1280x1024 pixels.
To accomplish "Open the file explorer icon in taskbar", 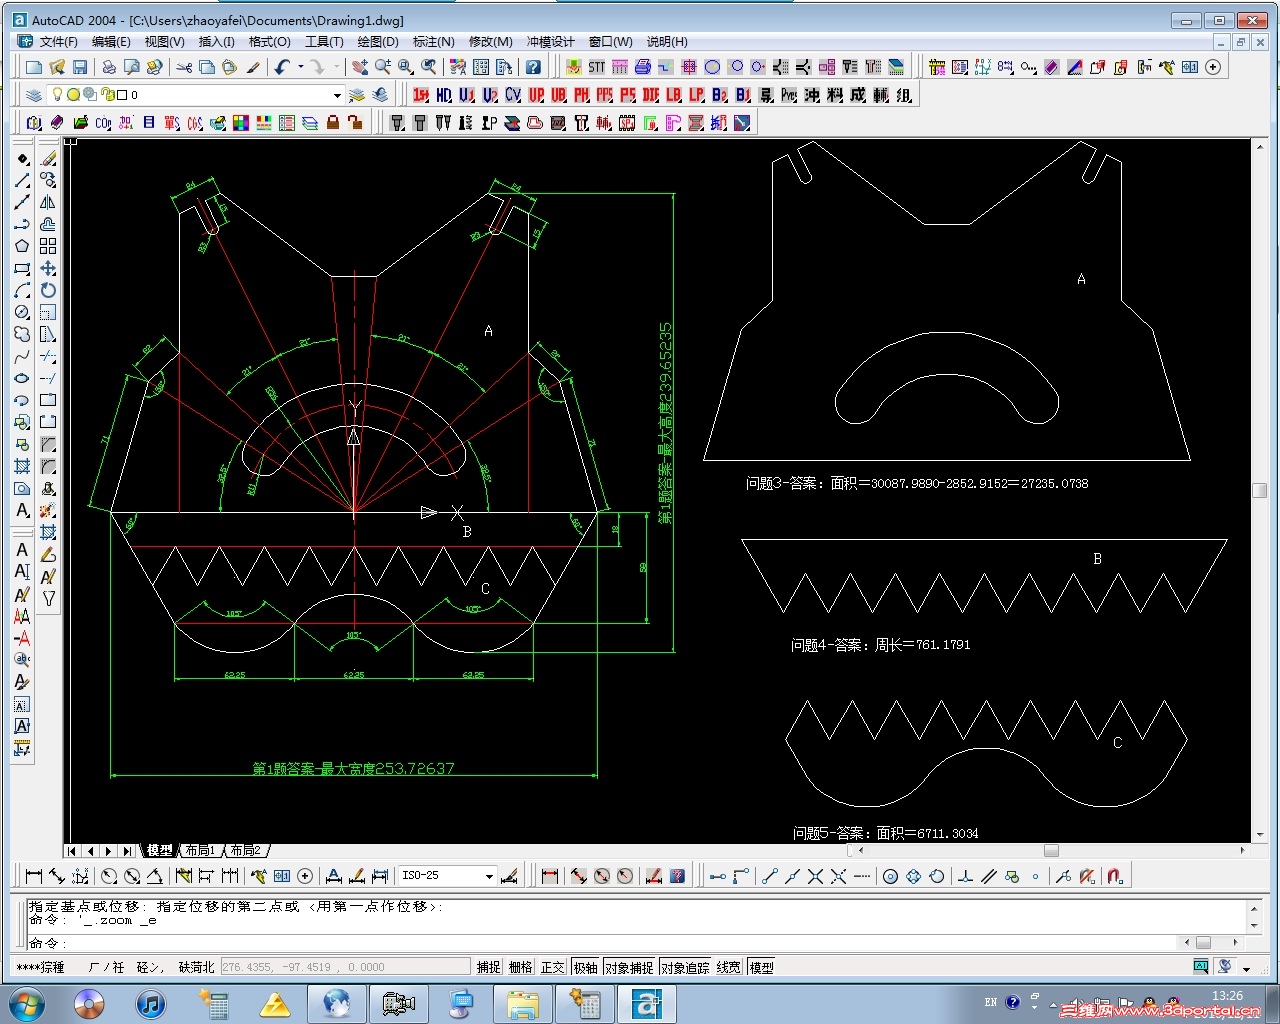I will (x=523, y=1004).
